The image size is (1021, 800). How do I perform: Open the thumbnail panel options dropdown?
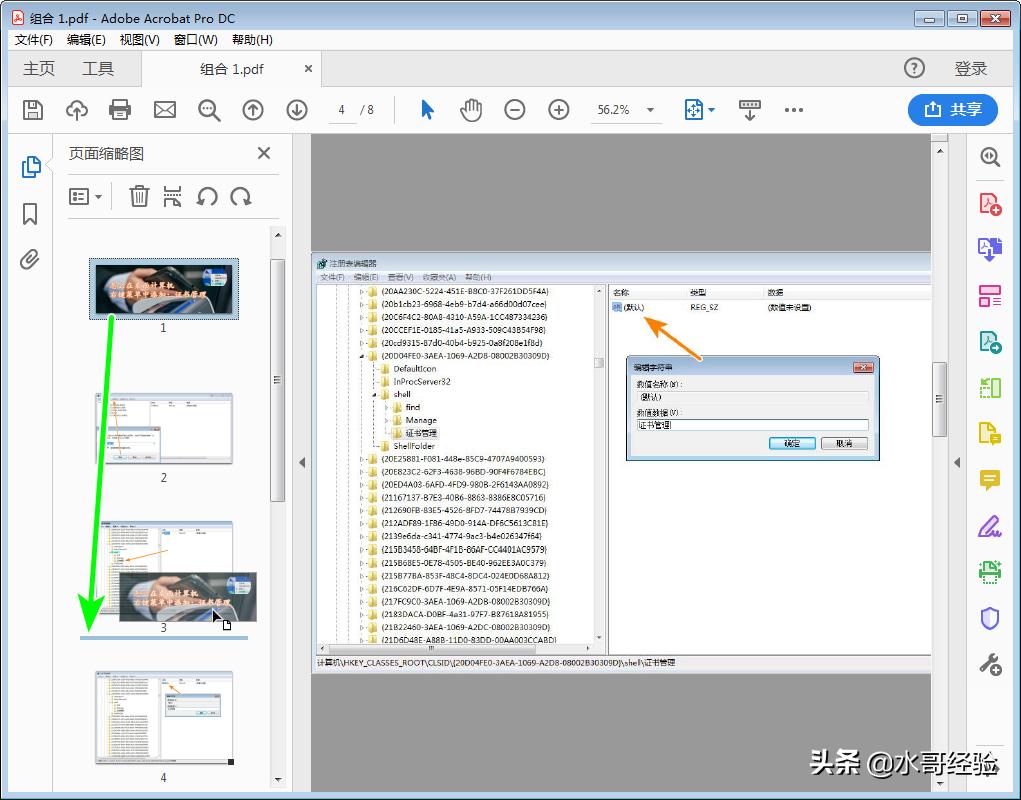tap(86, 196)
